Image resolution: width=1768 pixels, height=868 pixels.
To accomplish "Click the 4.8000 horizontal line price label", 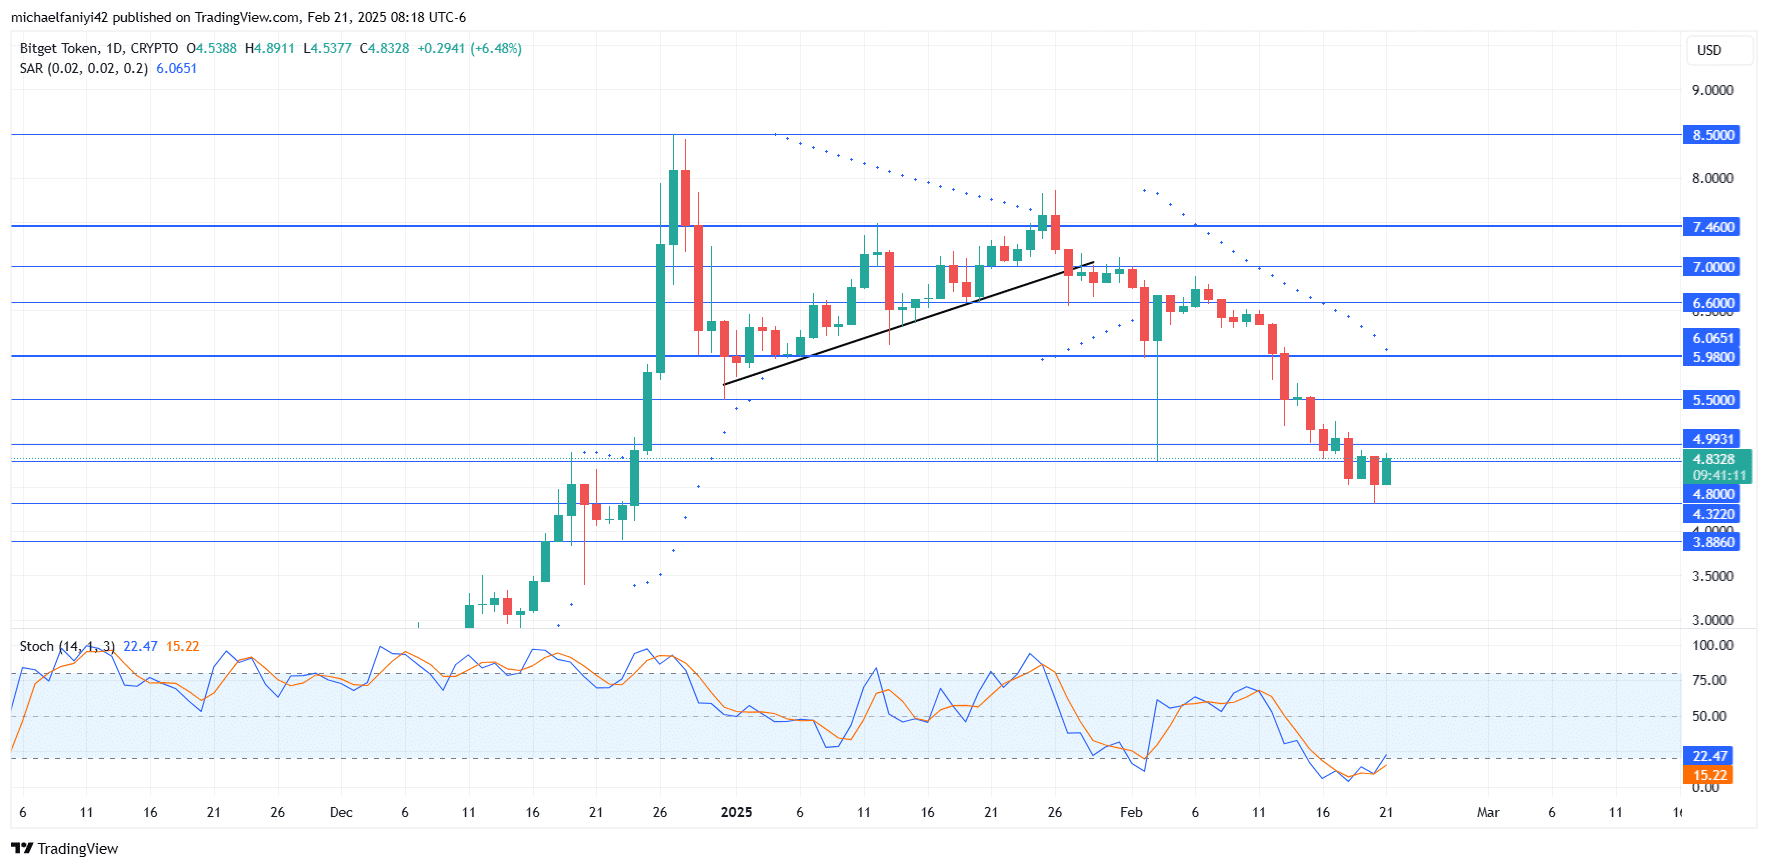I will point(1713,494).
